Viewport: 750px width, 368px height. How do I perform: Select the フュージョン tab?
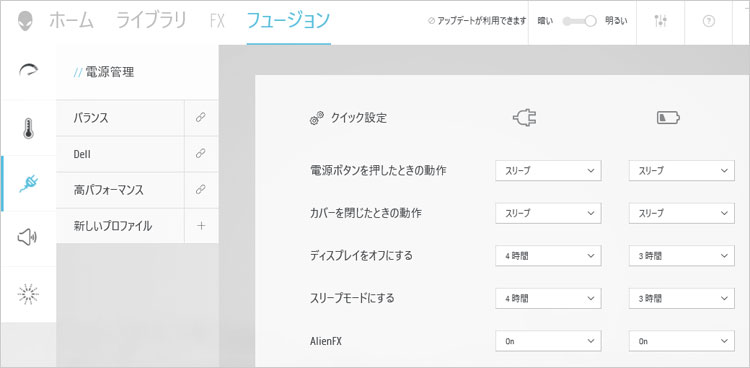[288, 21]
